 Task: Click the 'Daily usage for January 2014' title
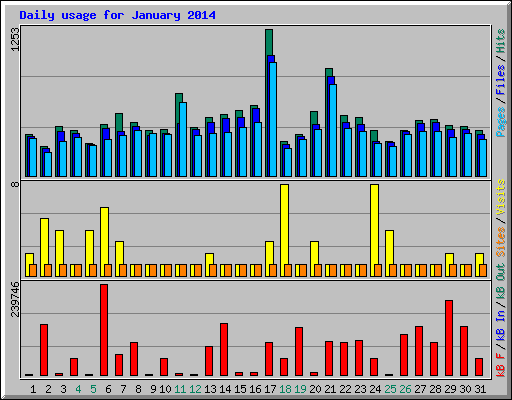point(117,15)
